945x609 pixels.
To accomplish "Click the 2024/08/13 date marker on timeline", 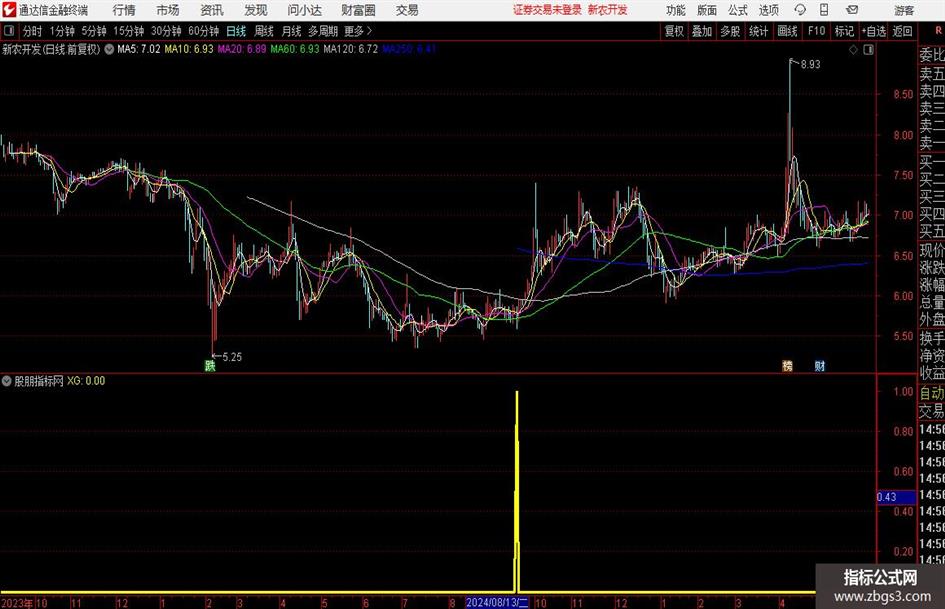I will (497, 602).
